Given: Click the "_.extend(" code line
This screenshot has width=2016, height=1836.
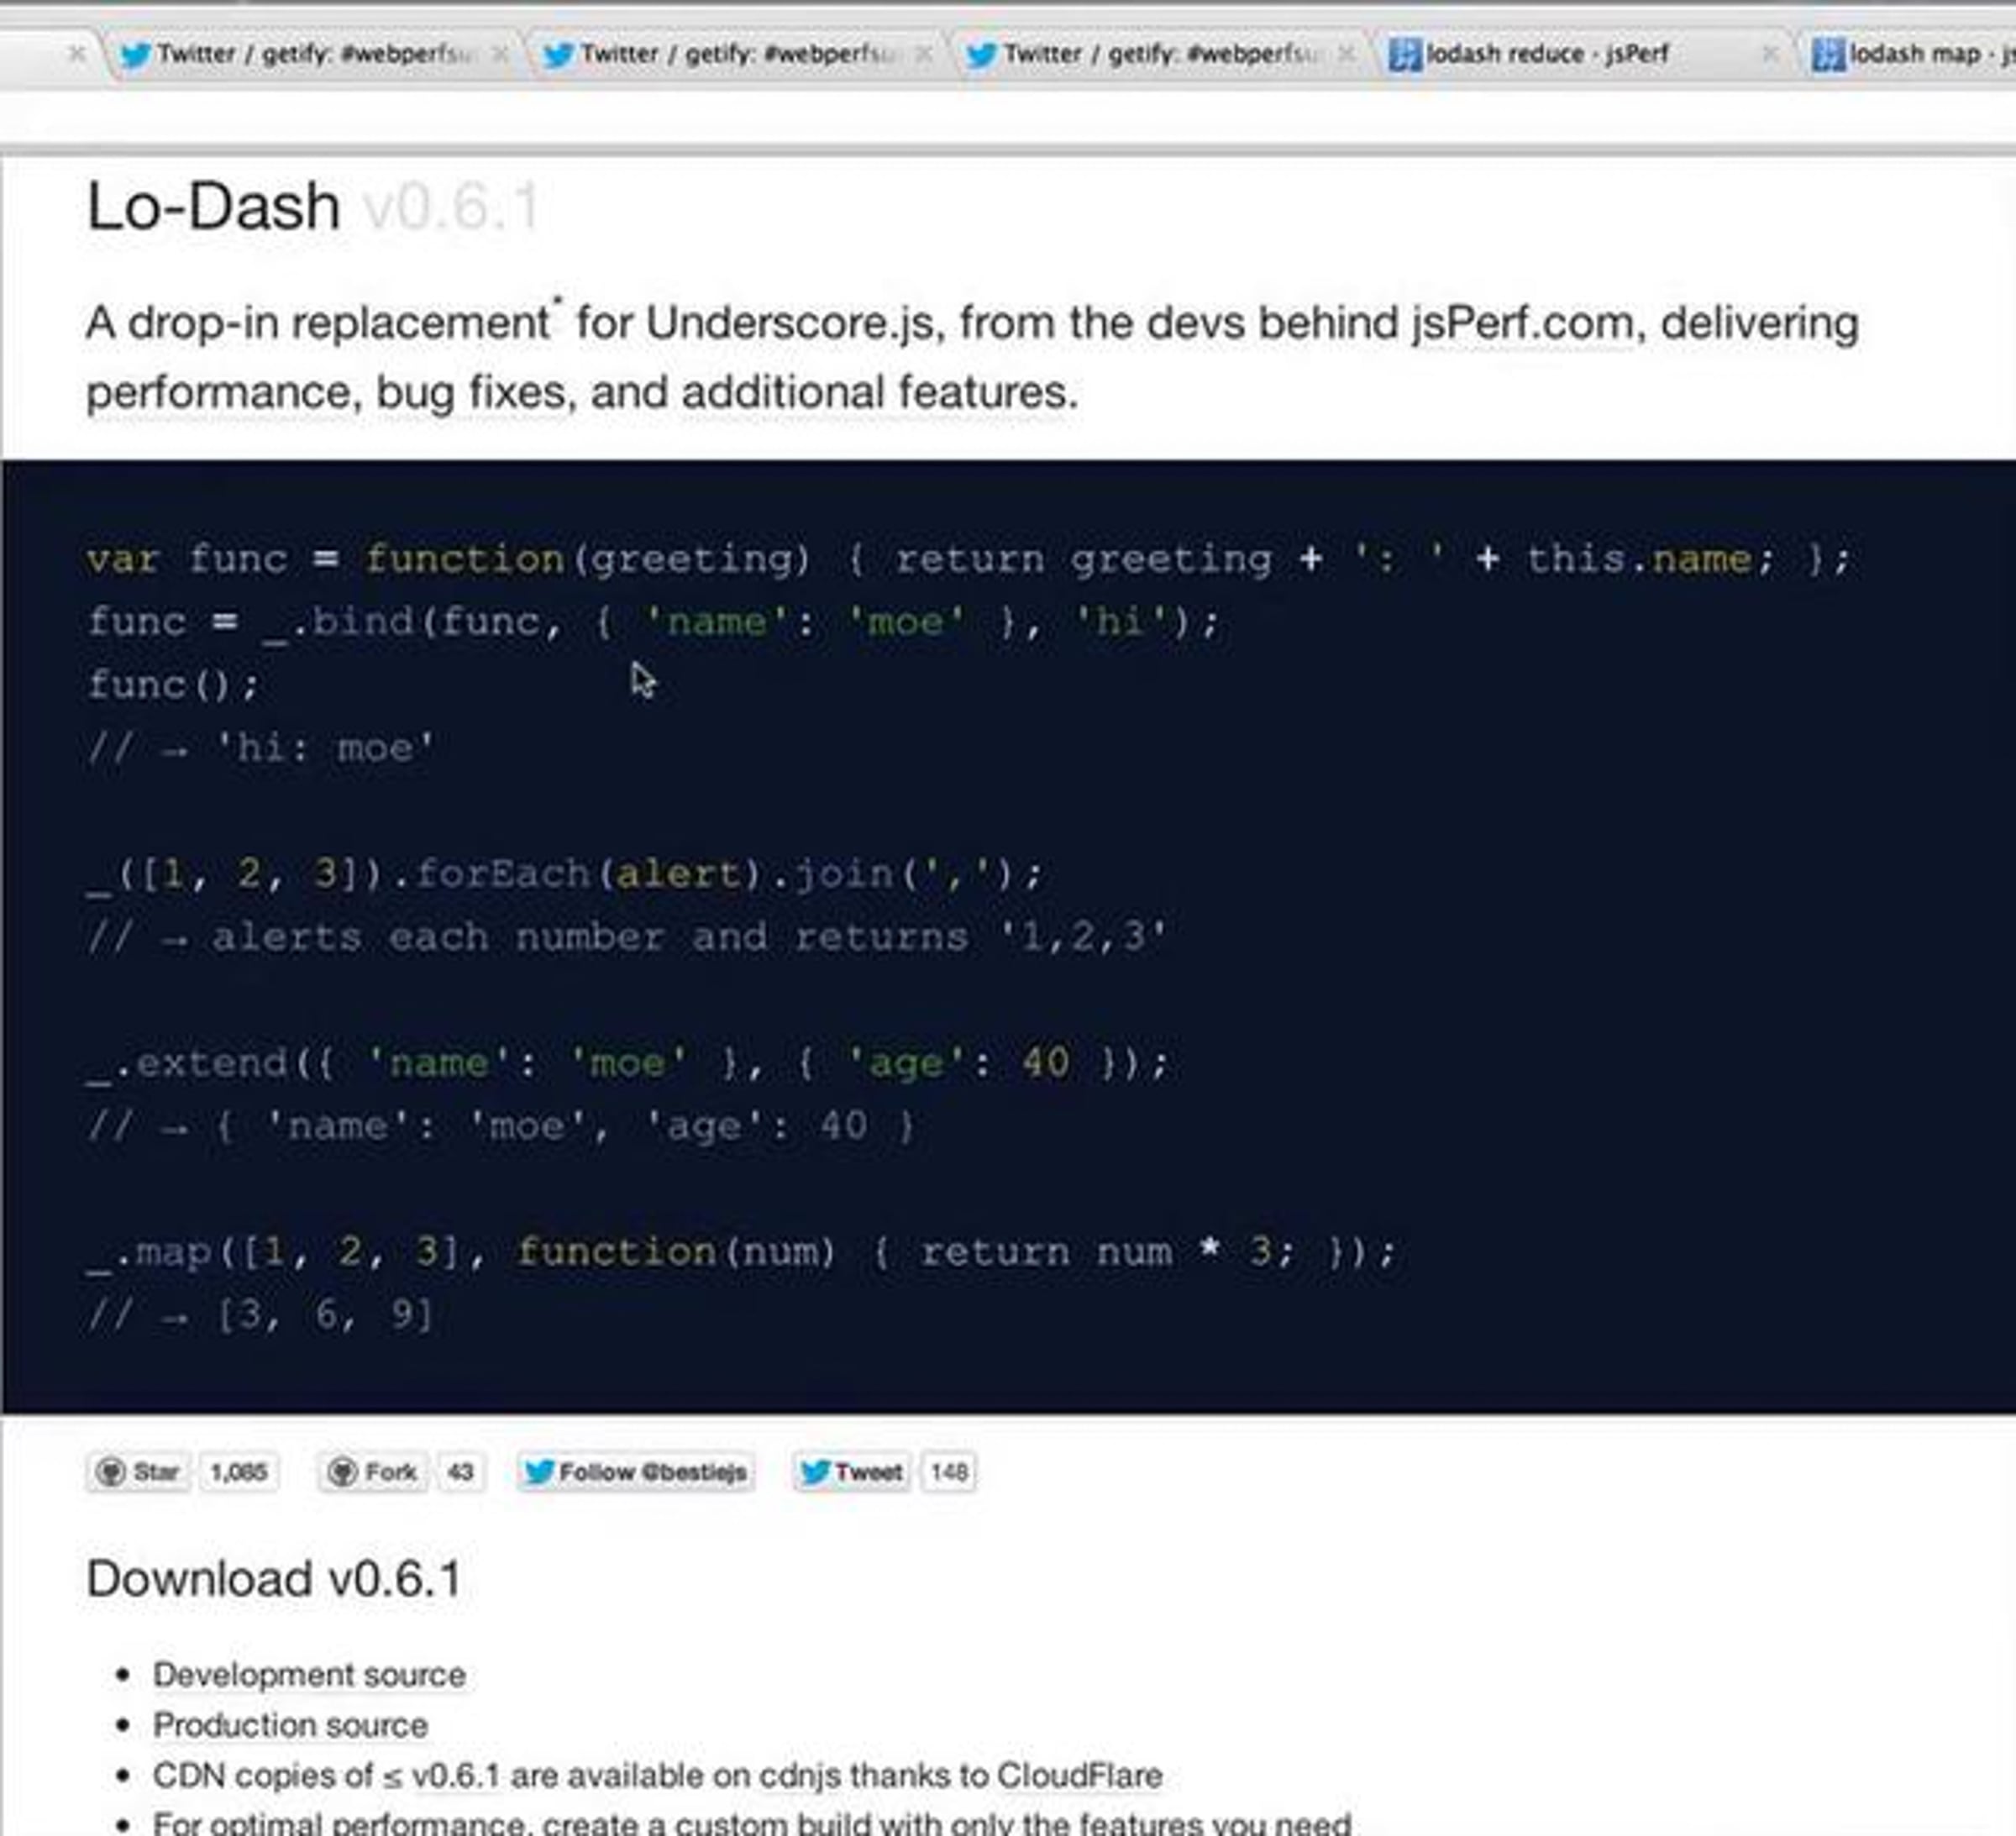Looking at the screenshot, I should (627, 1063).
